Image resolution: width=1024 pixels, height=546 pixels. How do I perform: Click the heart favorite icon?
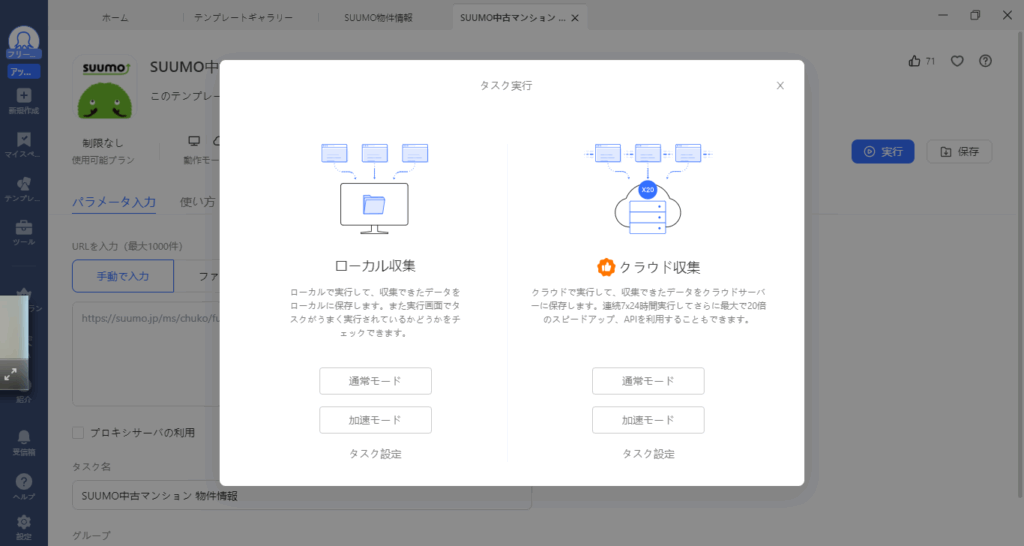957,61
